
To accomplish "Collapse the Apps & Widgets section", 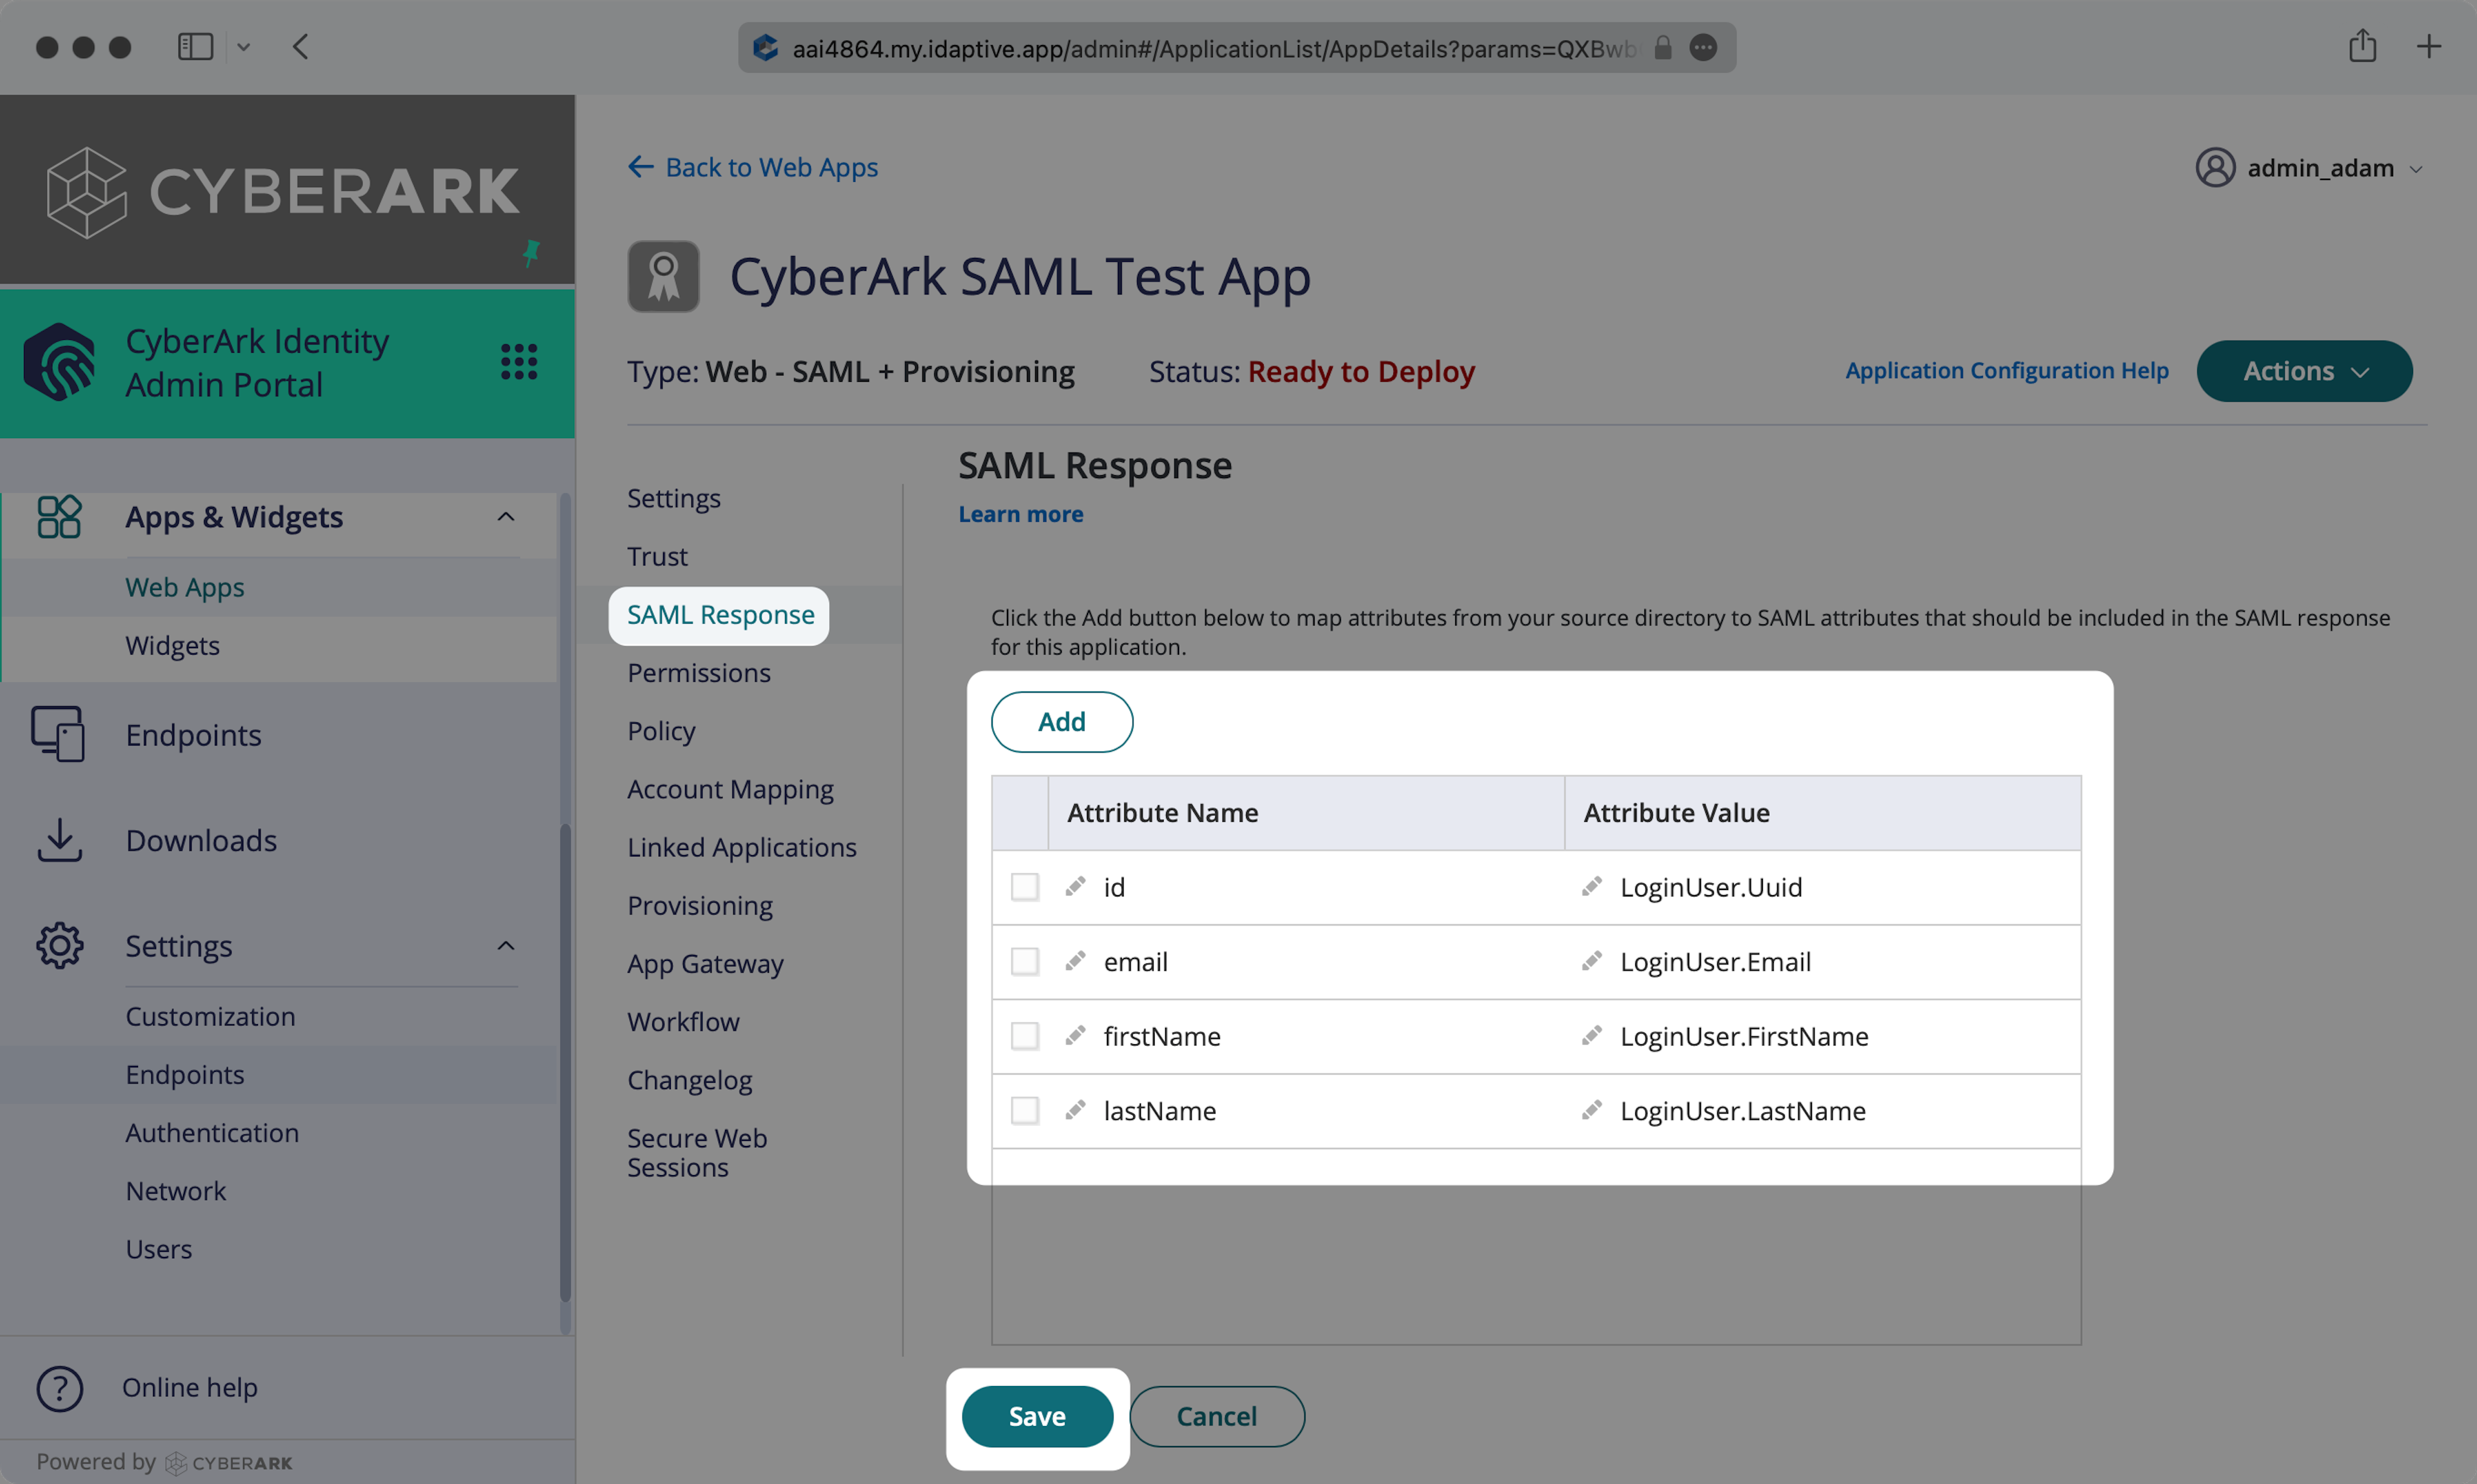I will [x=506, y=517].
